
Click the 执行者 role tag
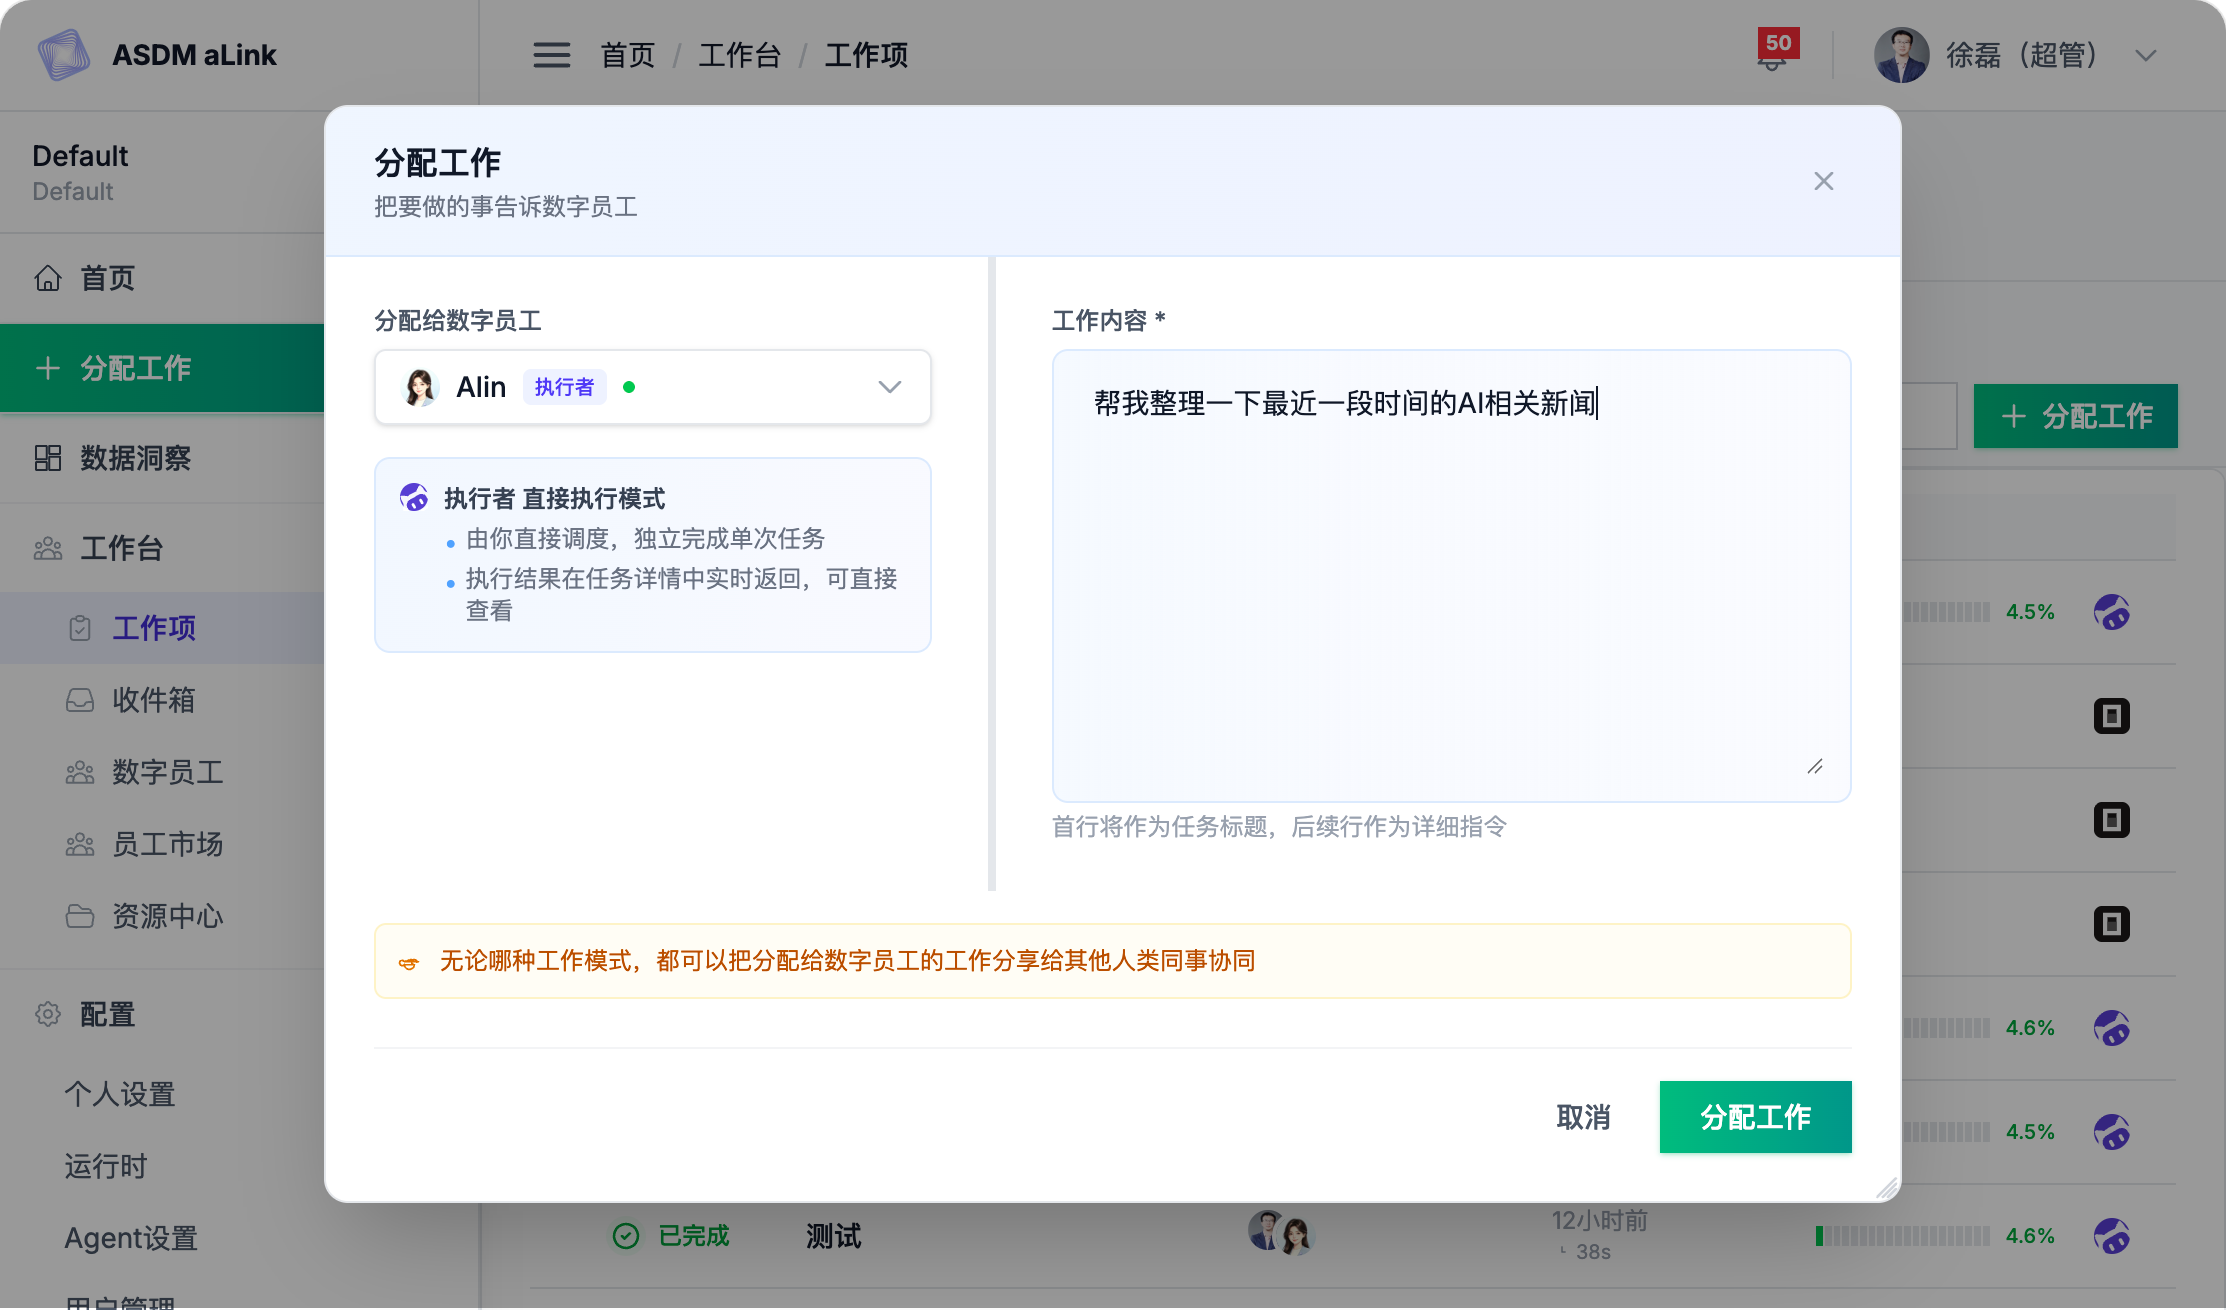[x=564, y=387]
